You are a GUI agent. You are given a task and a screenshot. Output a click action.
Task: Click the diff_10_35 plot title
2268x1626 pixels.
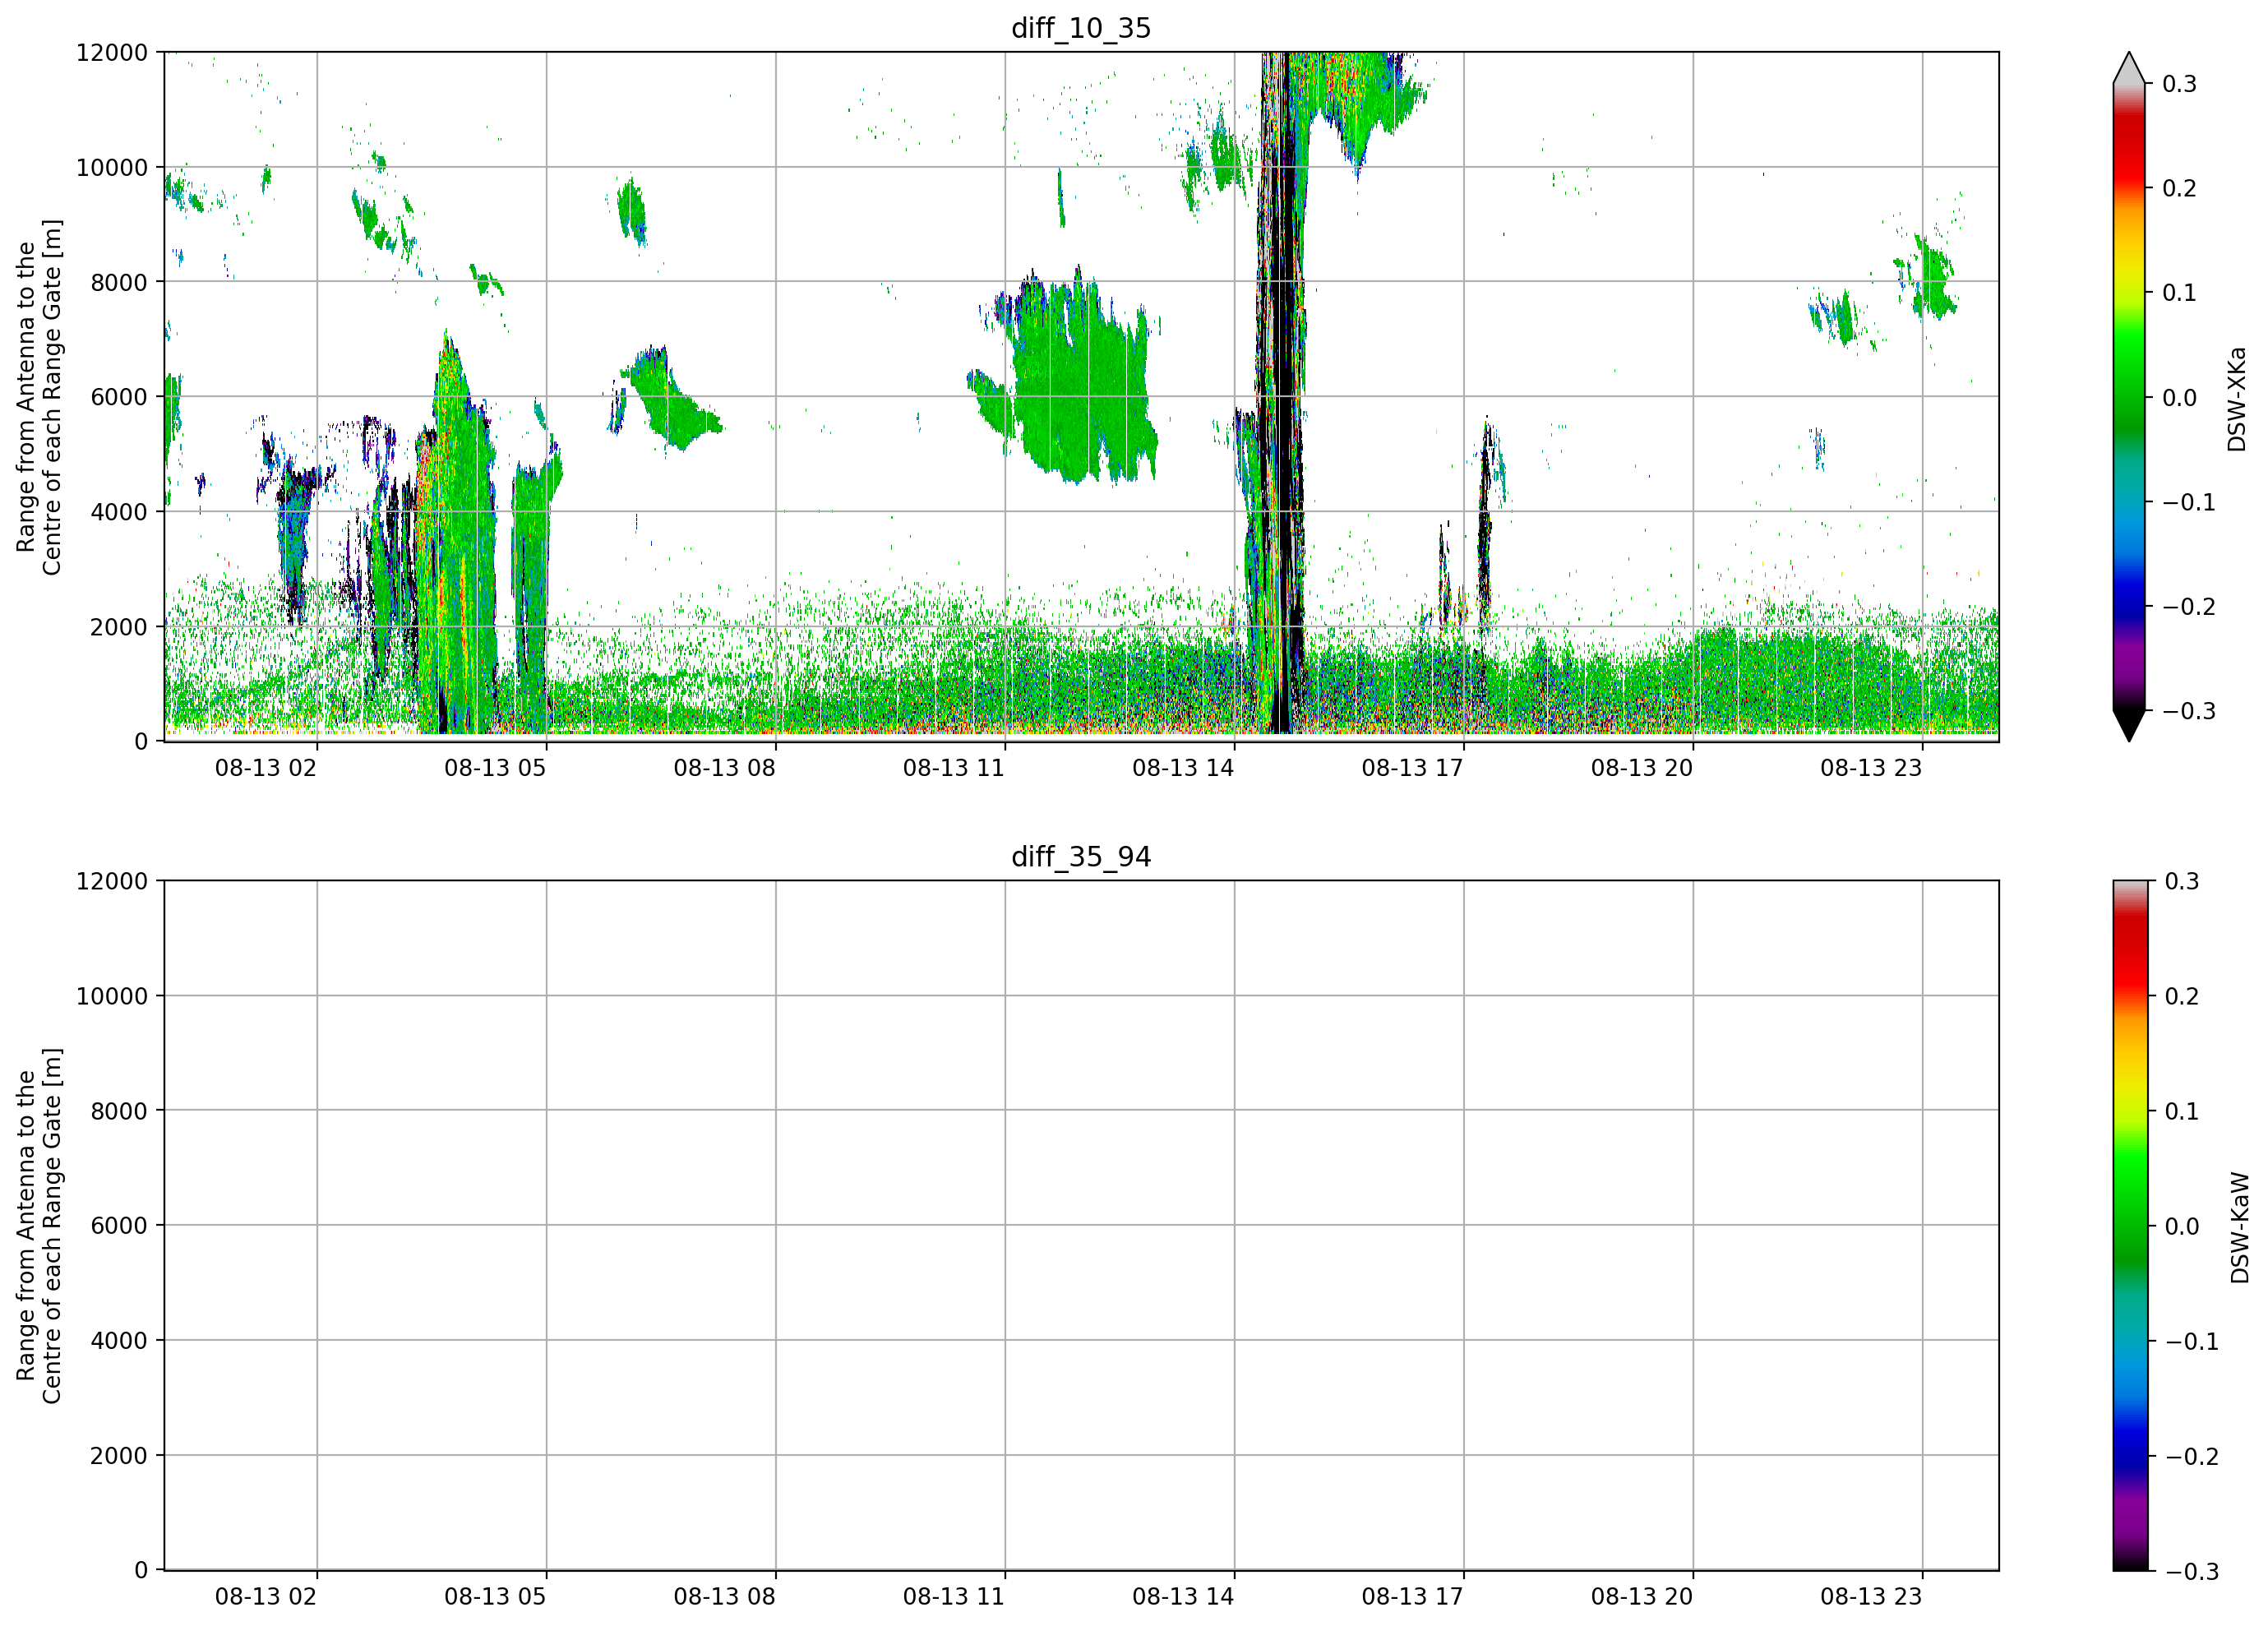[1081, 28]
